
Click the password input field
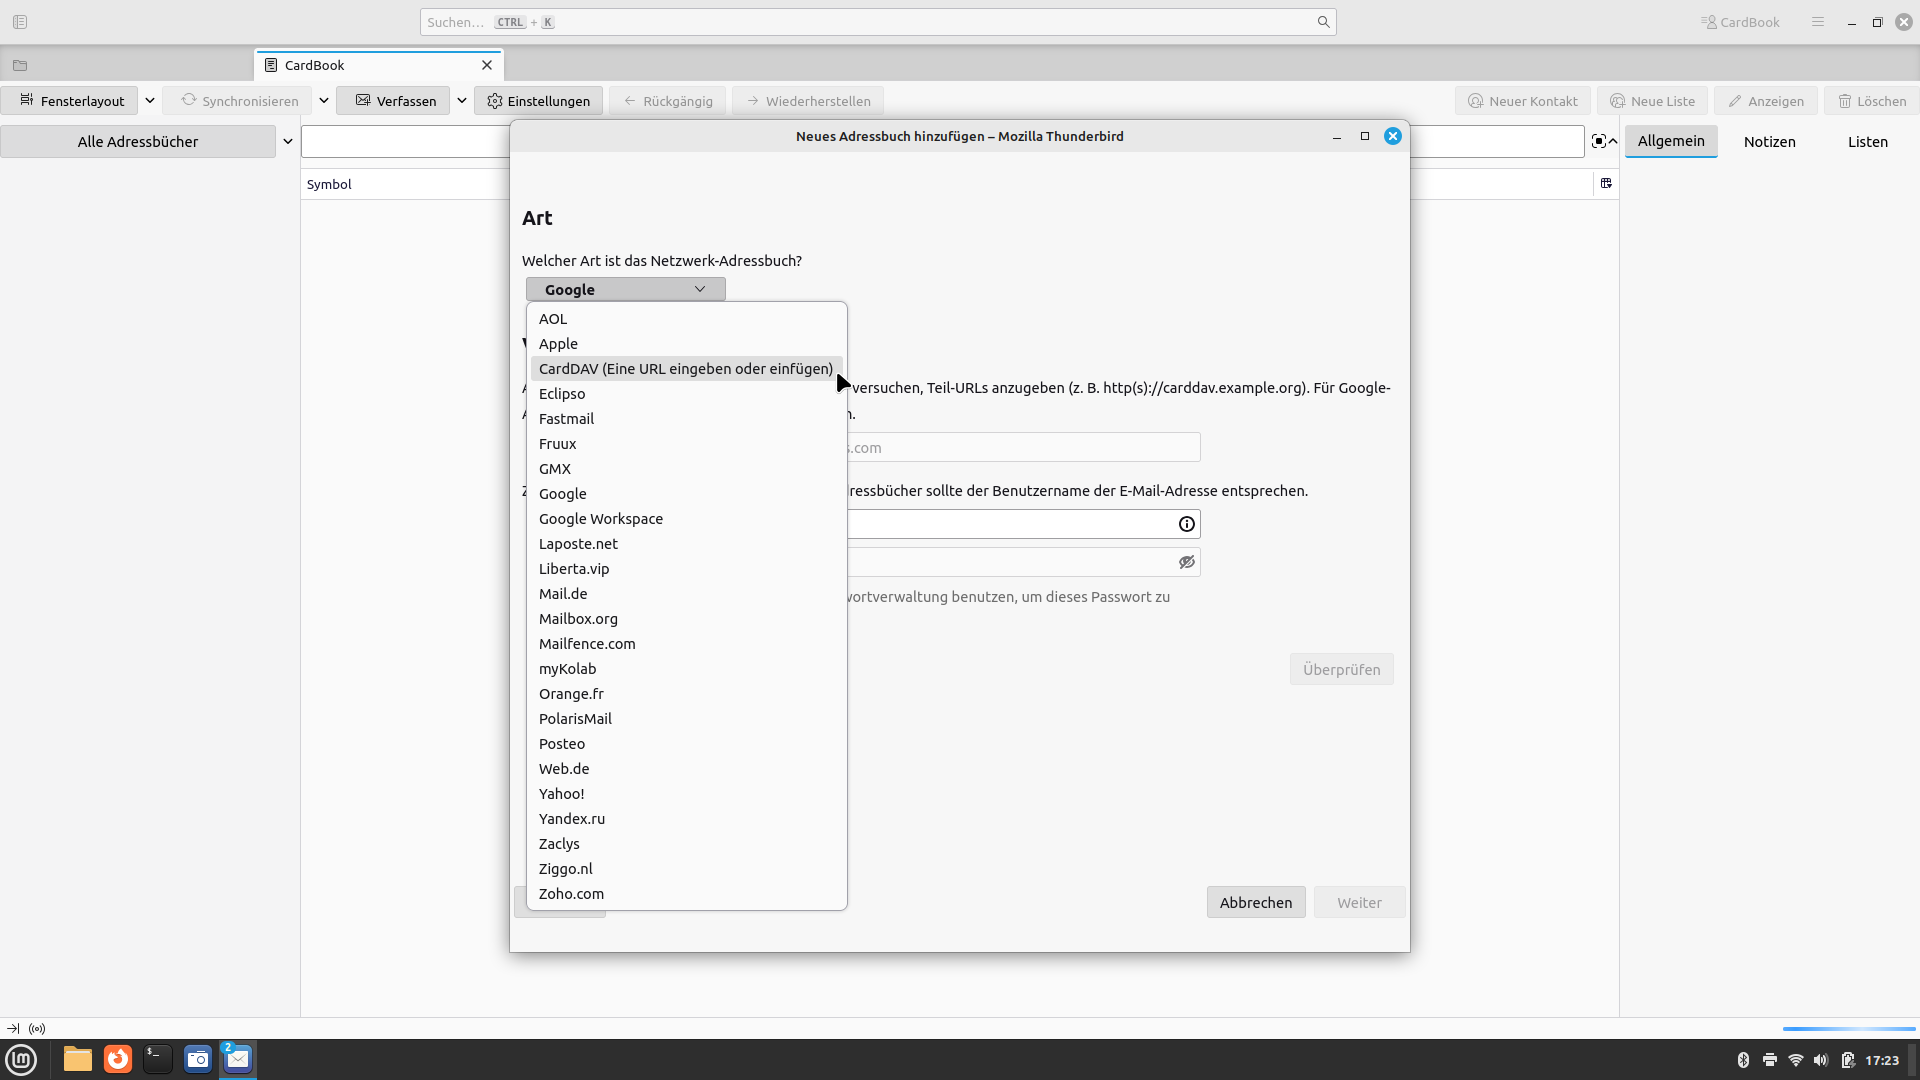[x=1023, y=562]
